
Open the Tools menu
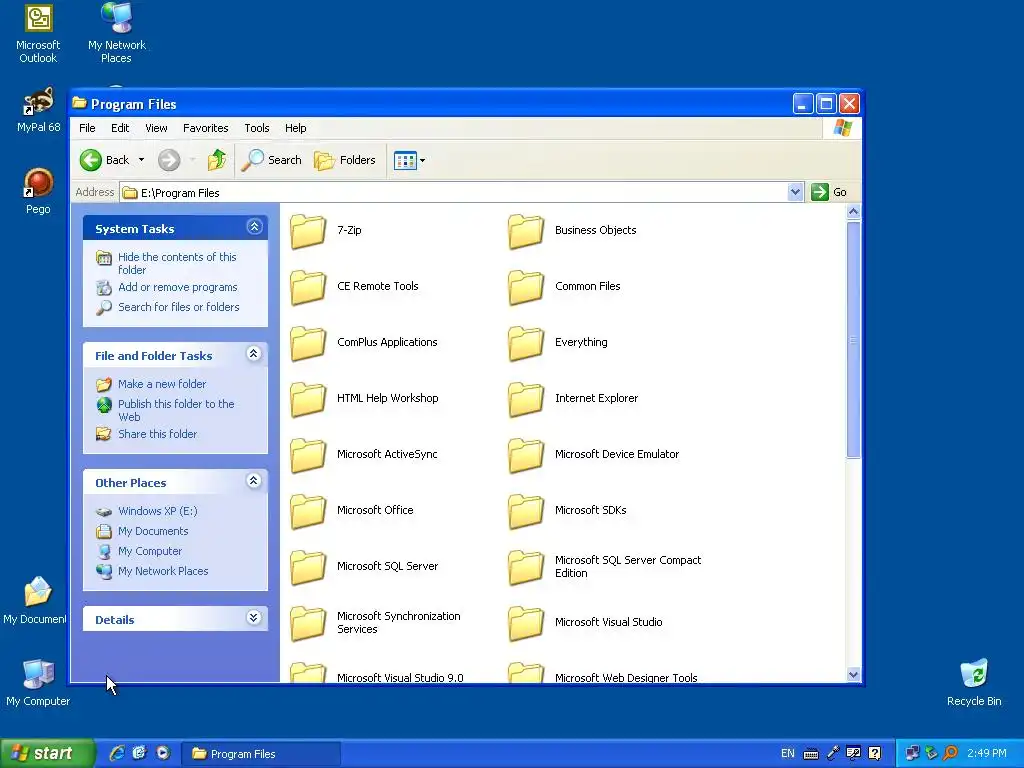257,128
